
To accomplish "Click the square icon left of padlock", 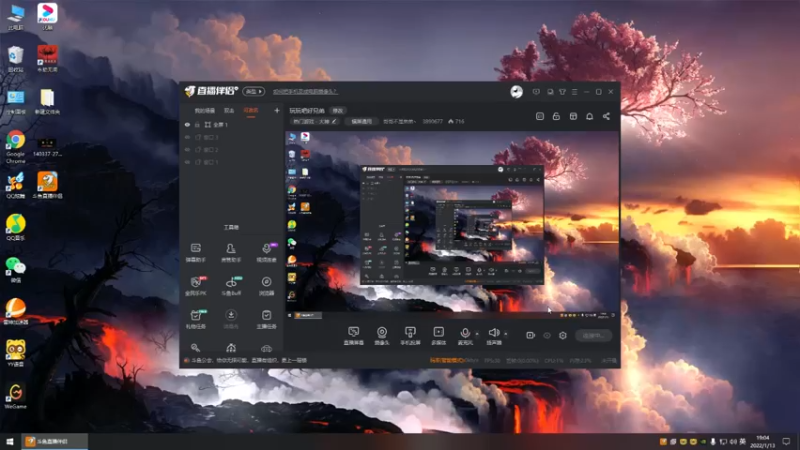I will point(540,116).
